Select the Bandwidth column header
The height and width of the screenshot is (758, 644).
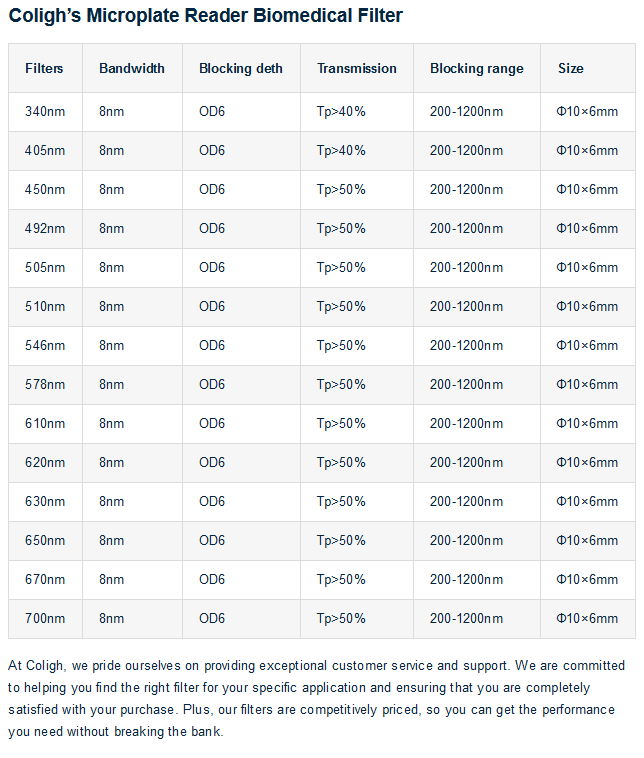tap(132, 69)
